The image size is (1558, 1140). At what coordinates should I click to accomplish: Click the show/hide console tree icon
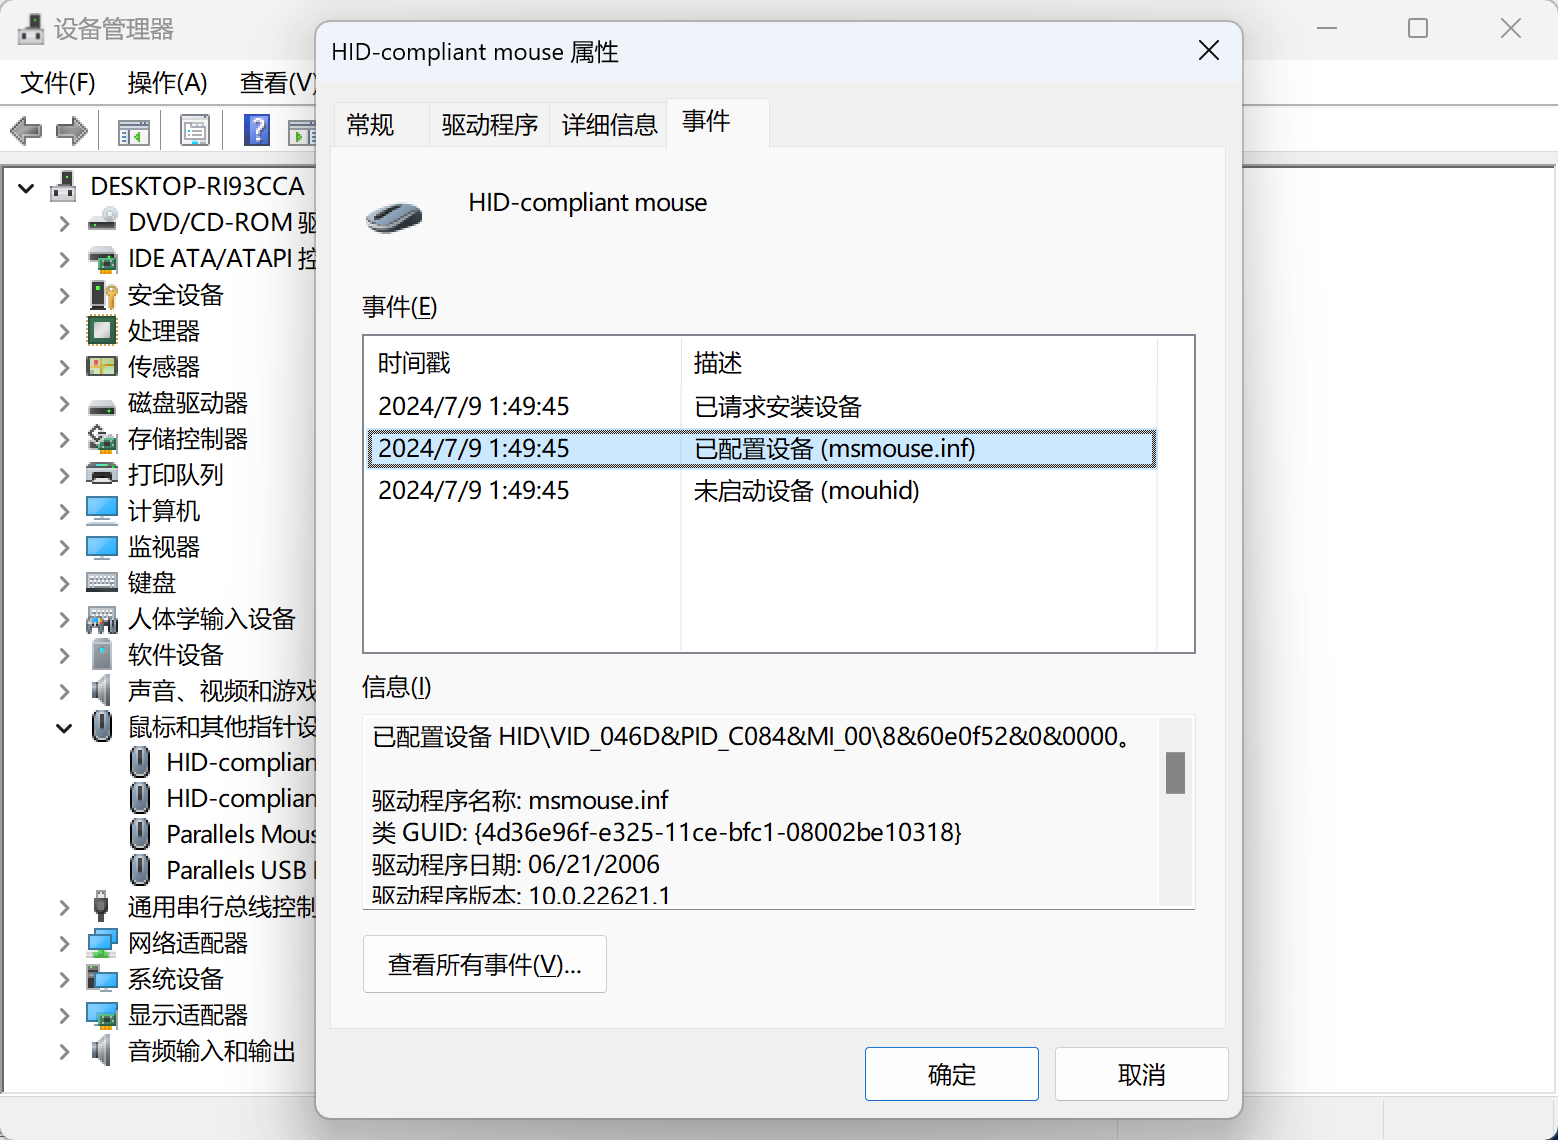click(x=133, y=131)
